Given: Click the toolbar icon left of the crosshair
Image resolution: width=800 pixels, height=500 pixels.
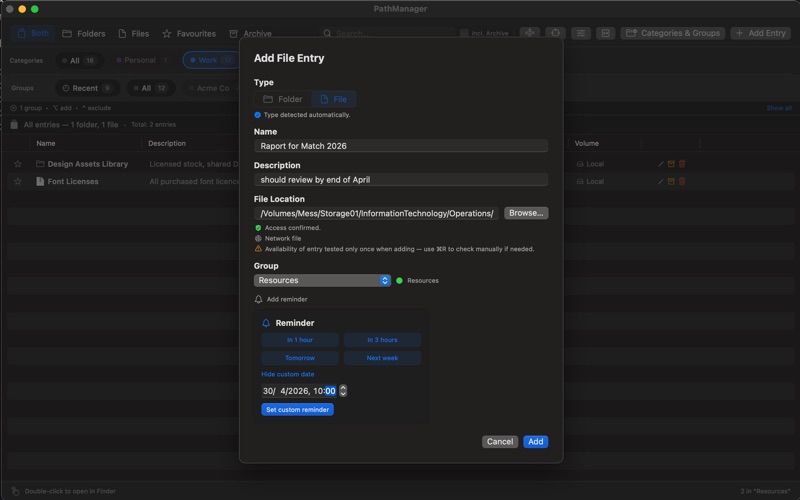Looking at the screenshot, I should [x=530, y=33].
